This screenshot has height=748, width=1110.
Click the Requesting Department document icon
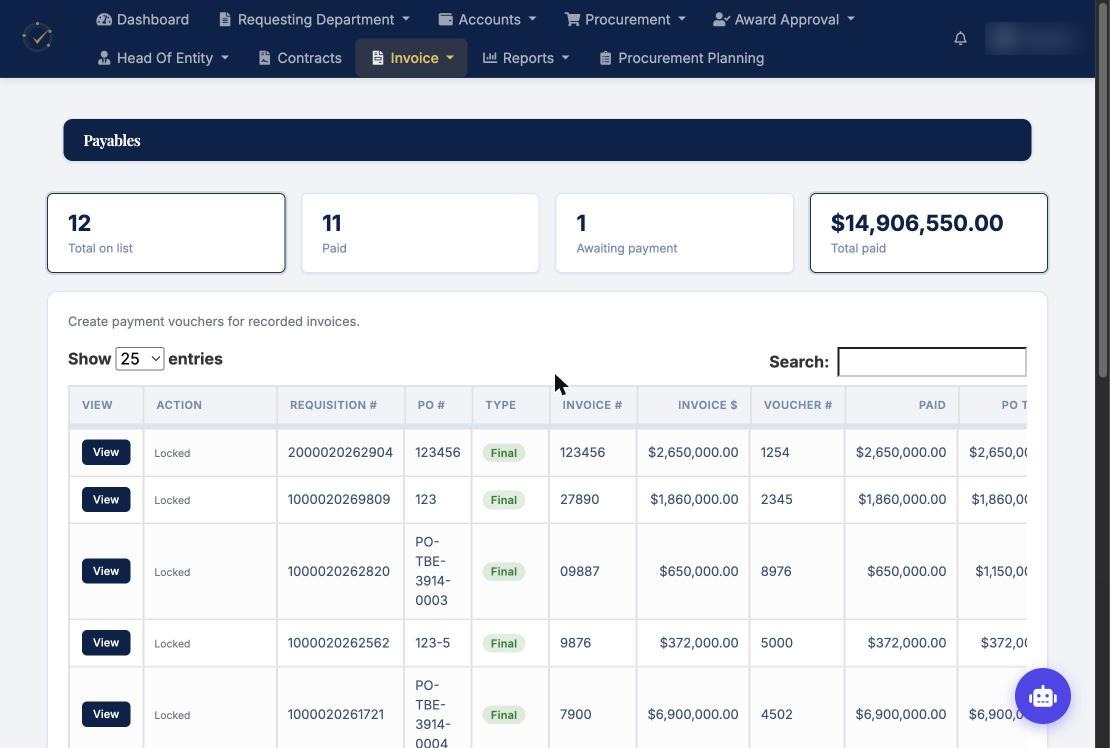coord(225,19)
